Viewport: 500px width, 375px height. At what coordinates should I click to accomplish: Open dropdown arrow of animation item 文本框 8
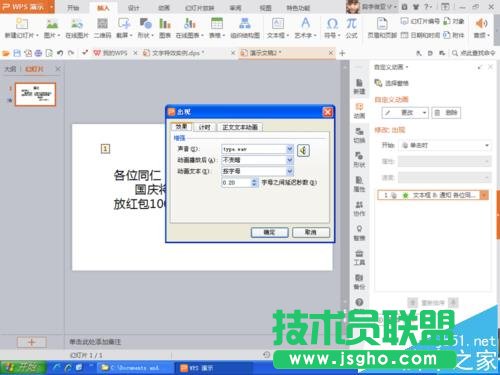(x=484, y=195)
